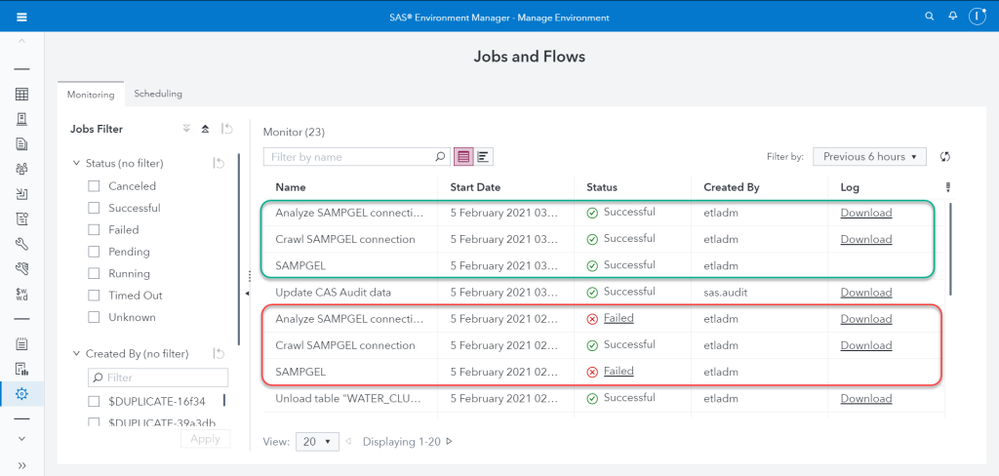Open the Previous 6 hours dropdown
This screenshot has width=999, height=476.
click(x=869, y=157)
